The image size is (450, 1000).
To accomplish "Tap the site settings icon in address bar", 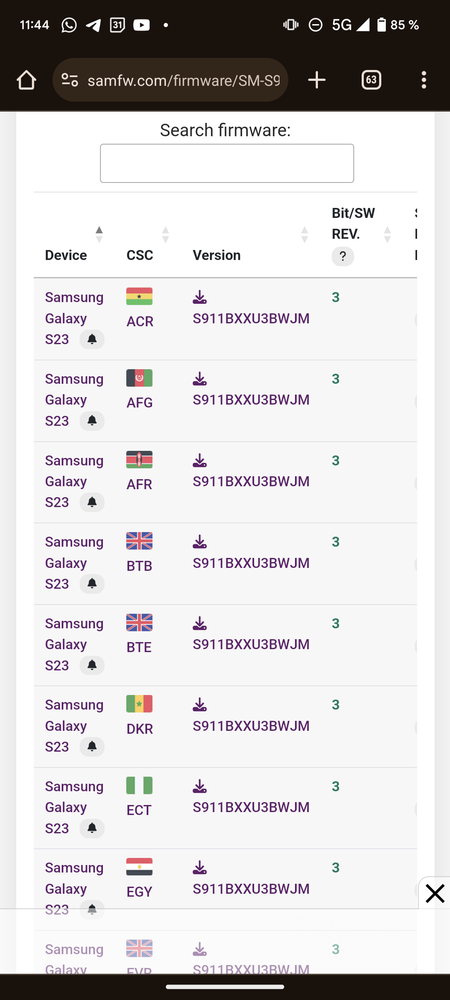I will pos(69,80).
